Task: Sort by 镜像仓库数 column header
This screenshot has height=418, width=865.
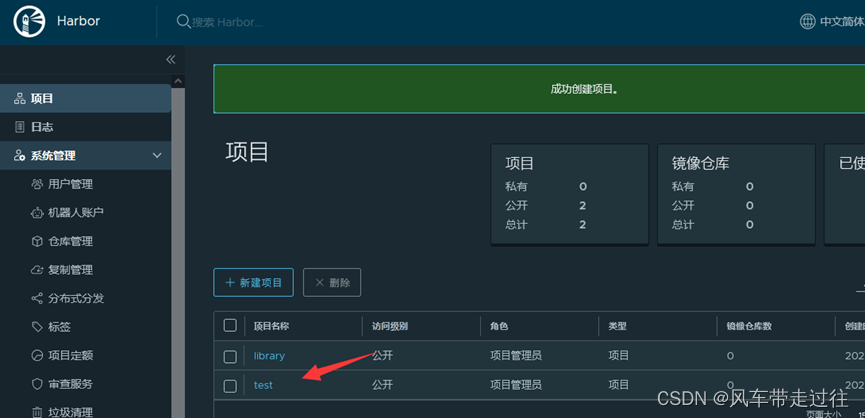Action: tap(749, 326)
